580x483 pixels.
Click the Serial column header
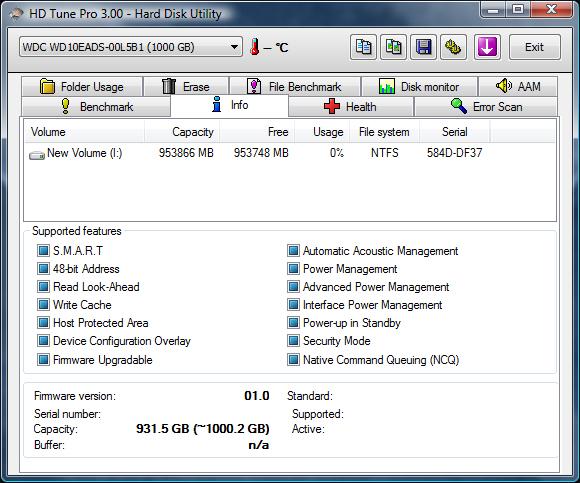coord(455,132)
